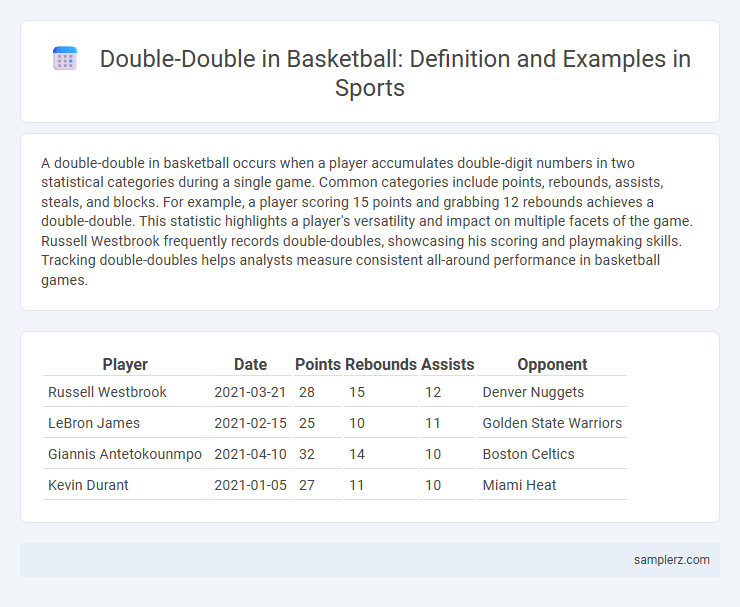Viewport: 740px width, 607px height.
Task: Select the Rebounds column header
Action: tap(381, 364)
